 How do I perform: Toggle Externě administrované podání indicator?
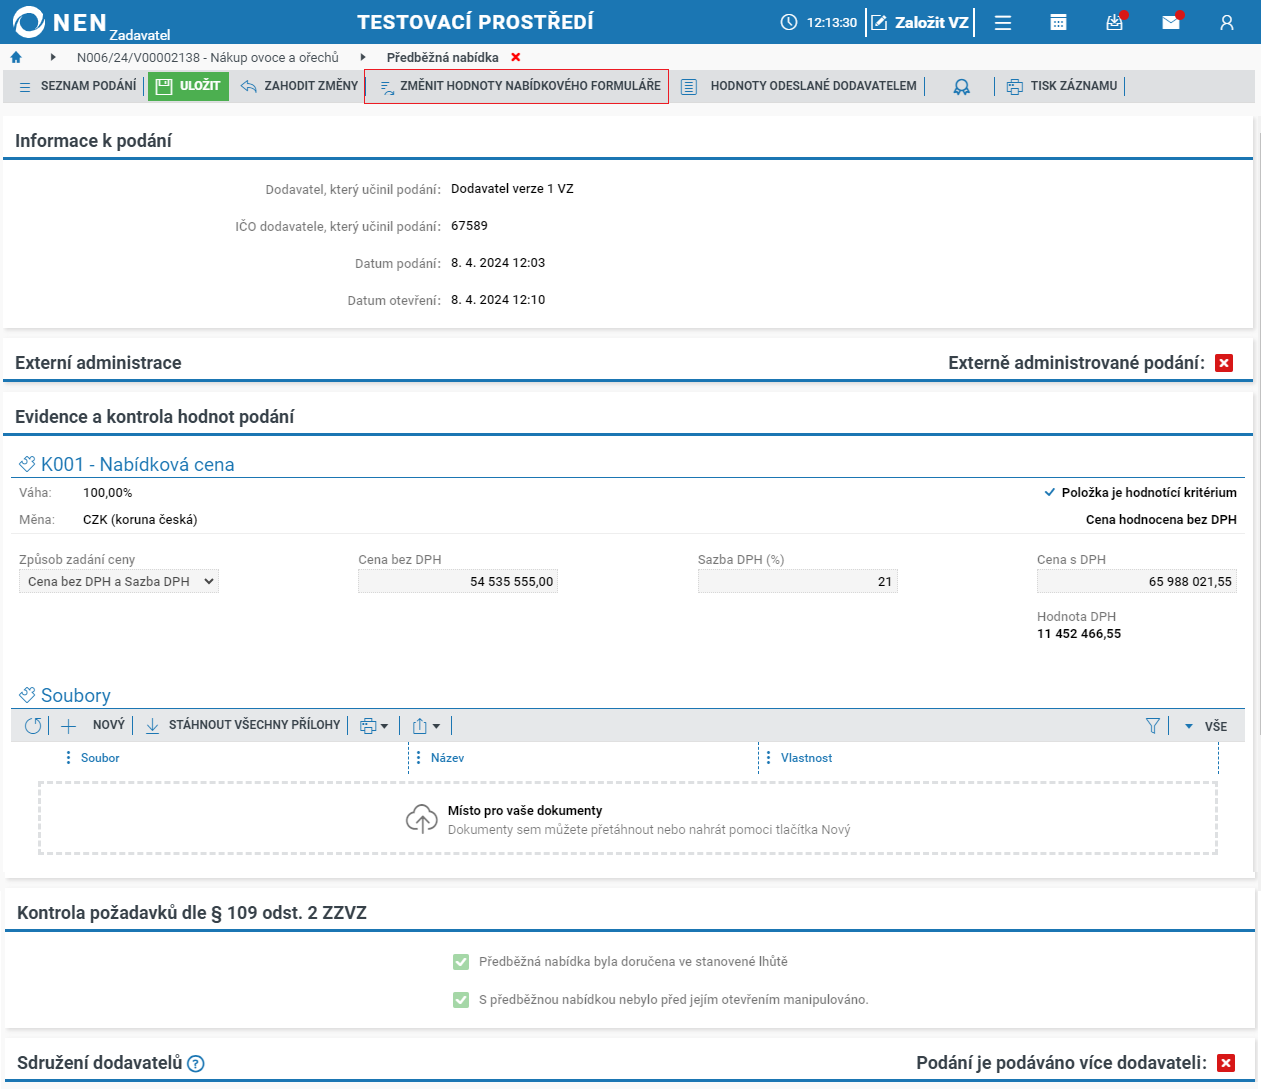[x=1224, y=363]
